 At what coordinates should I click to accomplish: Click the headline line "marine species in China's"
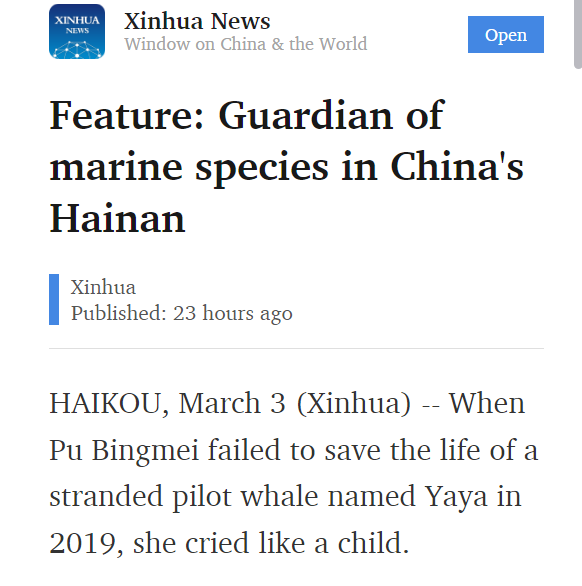pyautogui.click(x=286, y=167)
